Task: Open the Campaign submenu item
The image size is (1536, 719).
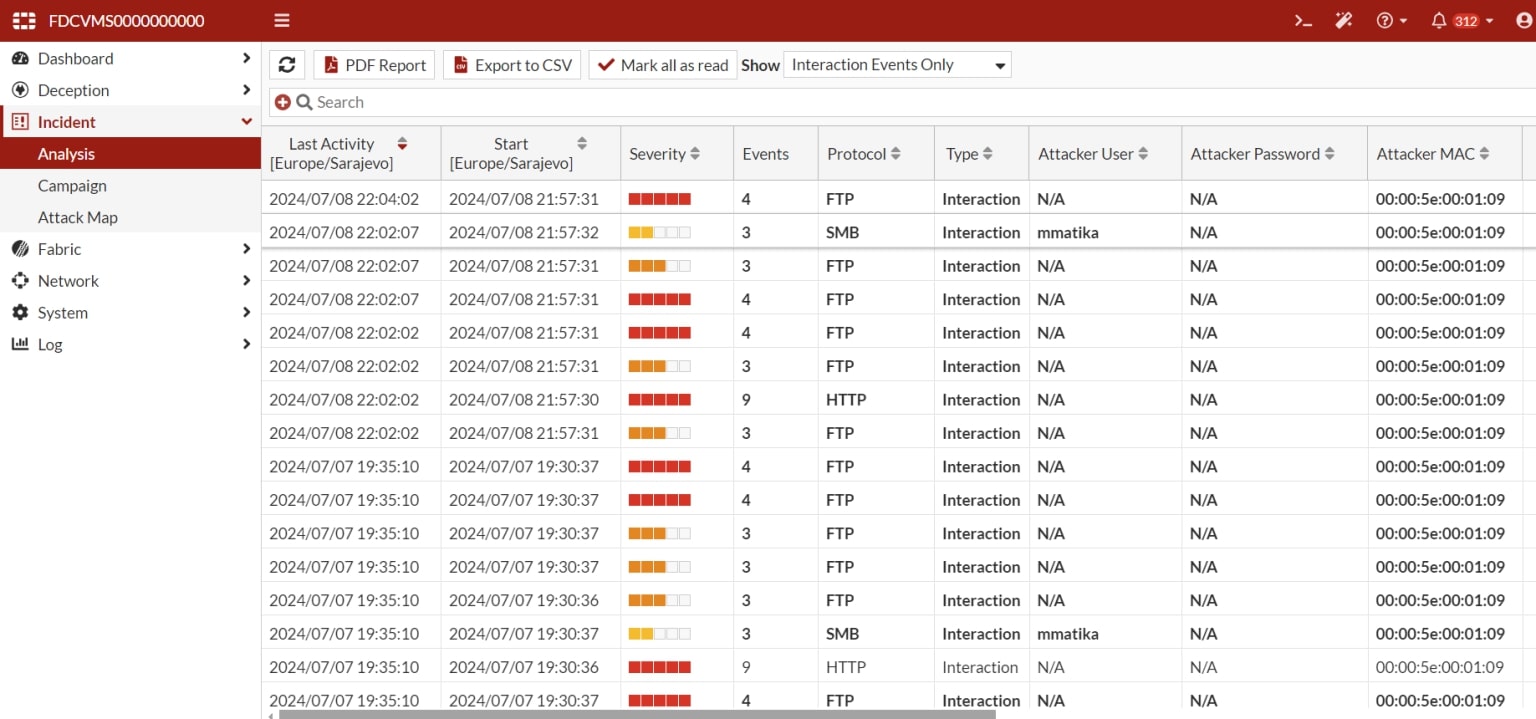Action: point(72,185)
